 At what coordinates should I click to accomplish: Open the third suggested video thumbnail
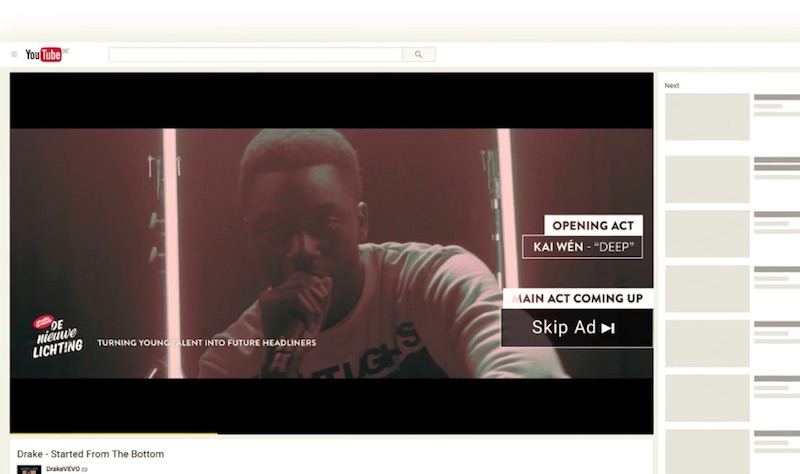click(707, 233)
